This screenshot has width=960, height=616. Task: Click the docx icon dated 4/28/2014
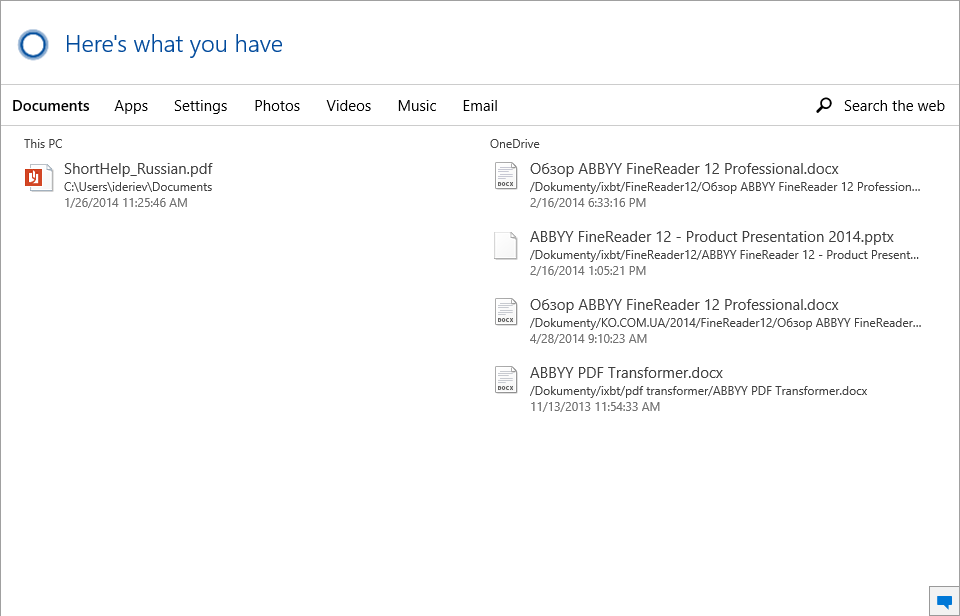tap(506, 312)
